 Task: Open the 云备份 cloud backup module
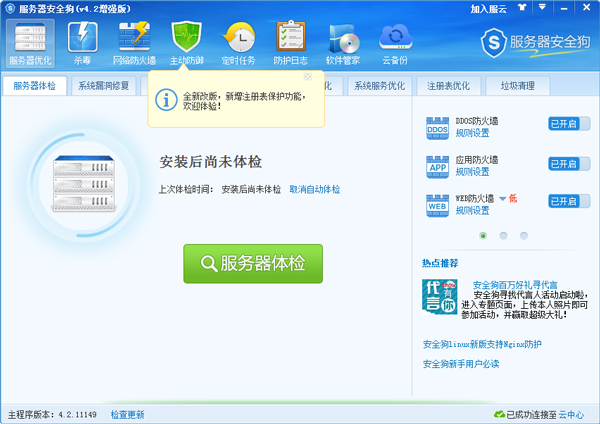pyautogui.click(x=395, y=42)
